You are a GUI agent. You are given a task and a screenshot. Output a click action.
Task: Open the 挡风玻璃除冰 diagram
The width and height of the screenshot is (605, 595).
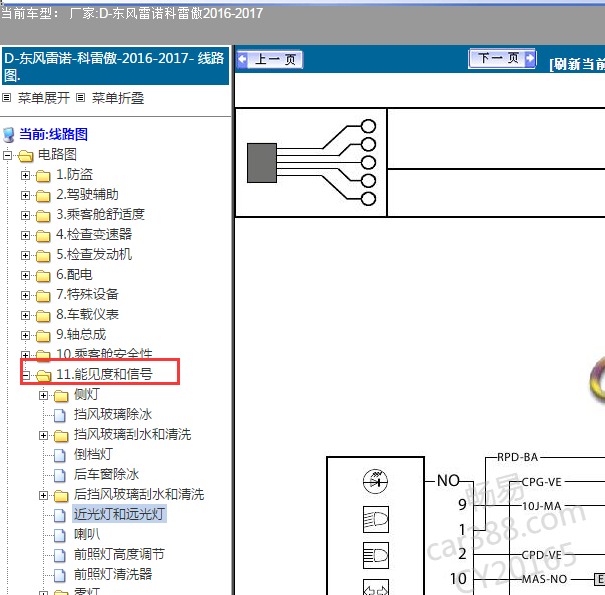pos(113,414)
